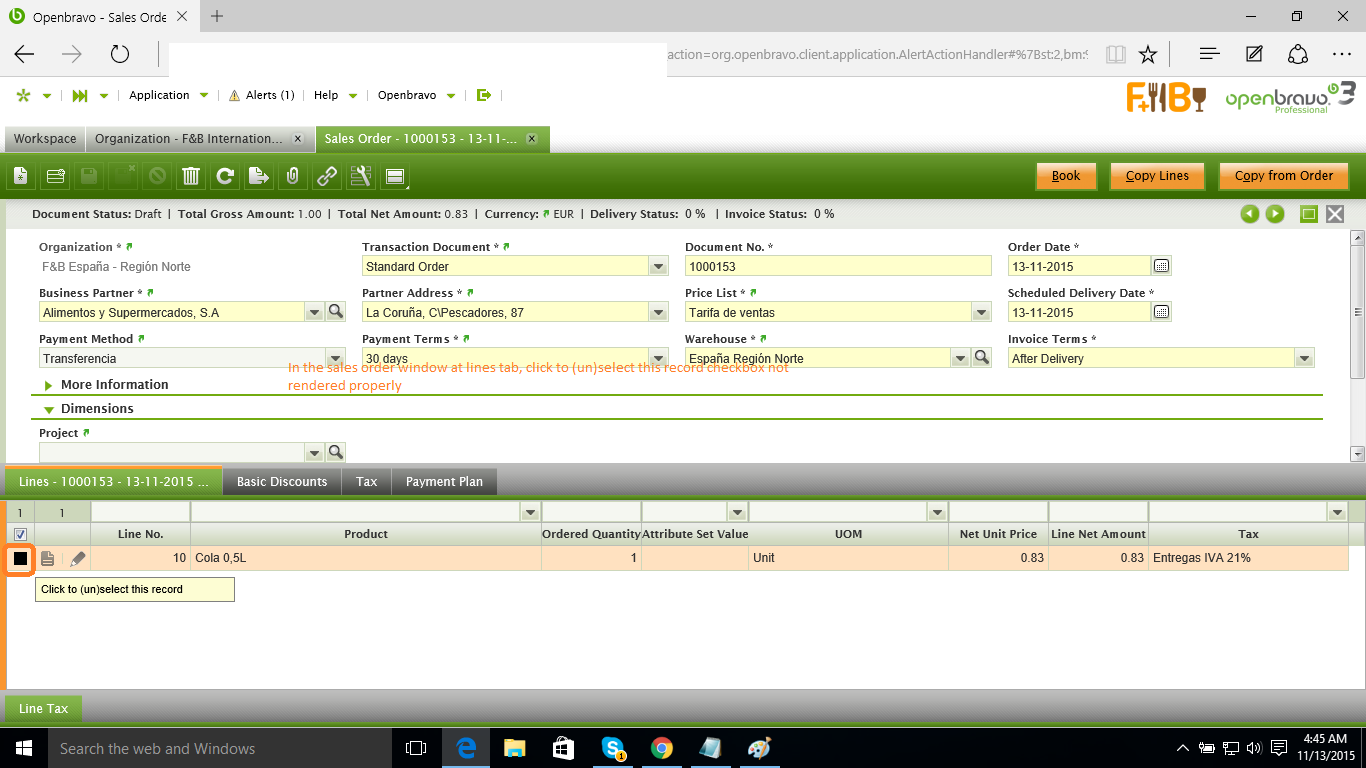Click the pencil edit icon on Cola row
This screenshot has height=768, width=1366.
[x=77, y=558]
